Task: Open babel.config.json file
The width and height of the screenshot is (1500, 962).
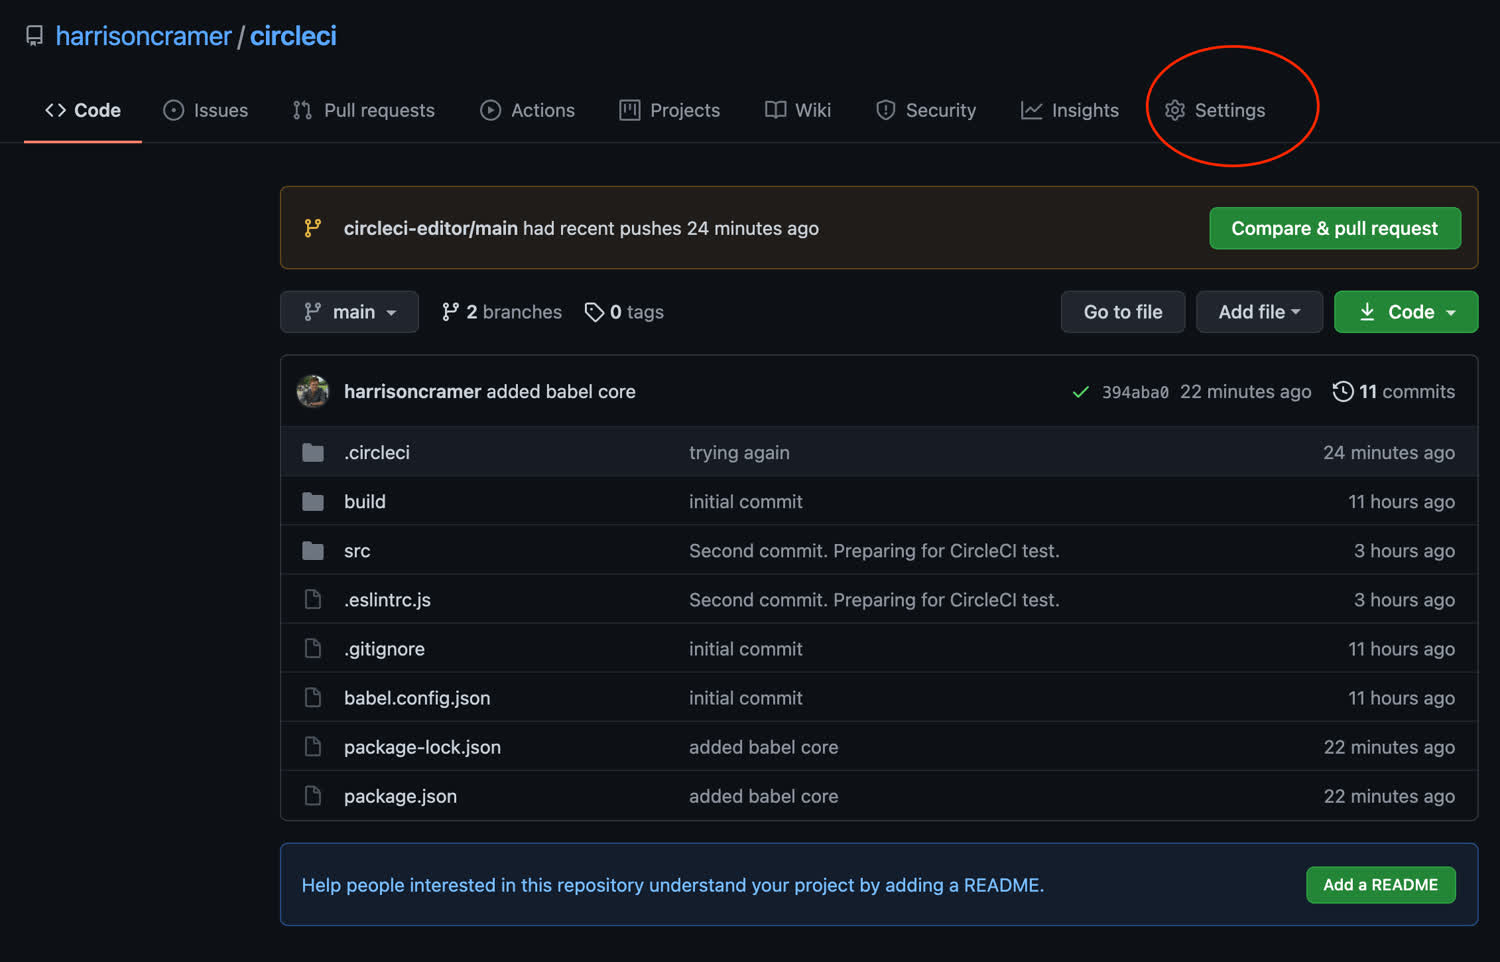Action: point(417,698)
